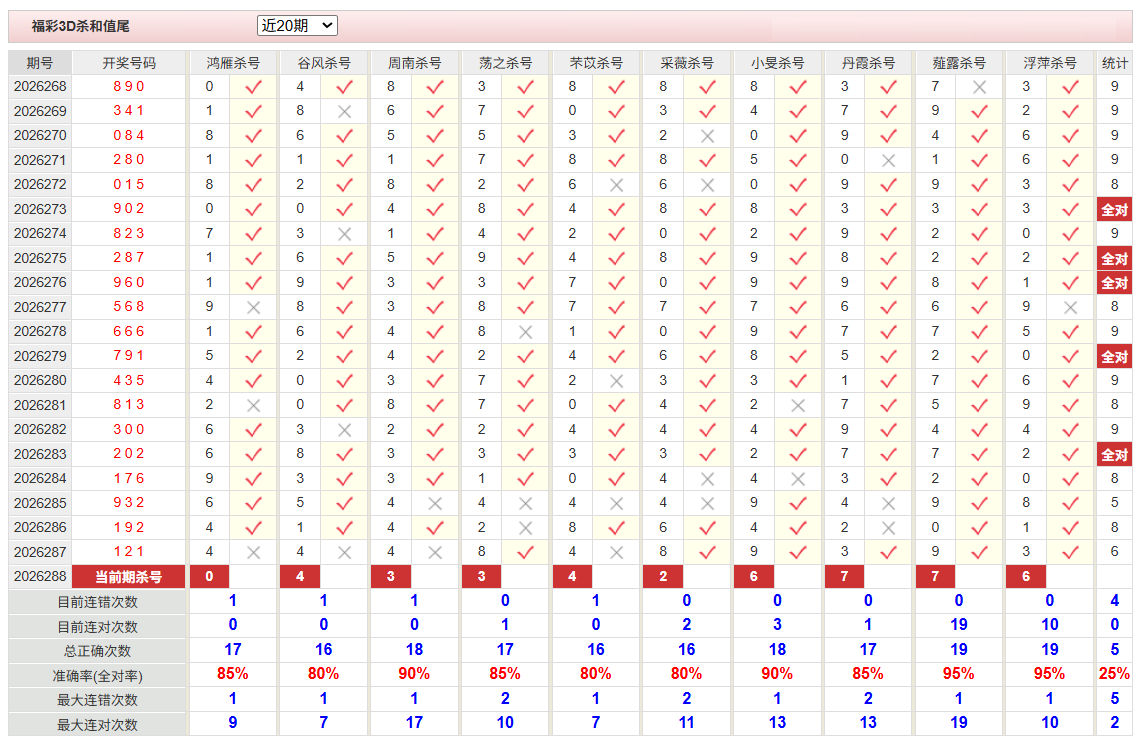Screen dimensions: 1144x746
Task: Click the gray X in row 2026270 采薇杀号
Action: 707,136
